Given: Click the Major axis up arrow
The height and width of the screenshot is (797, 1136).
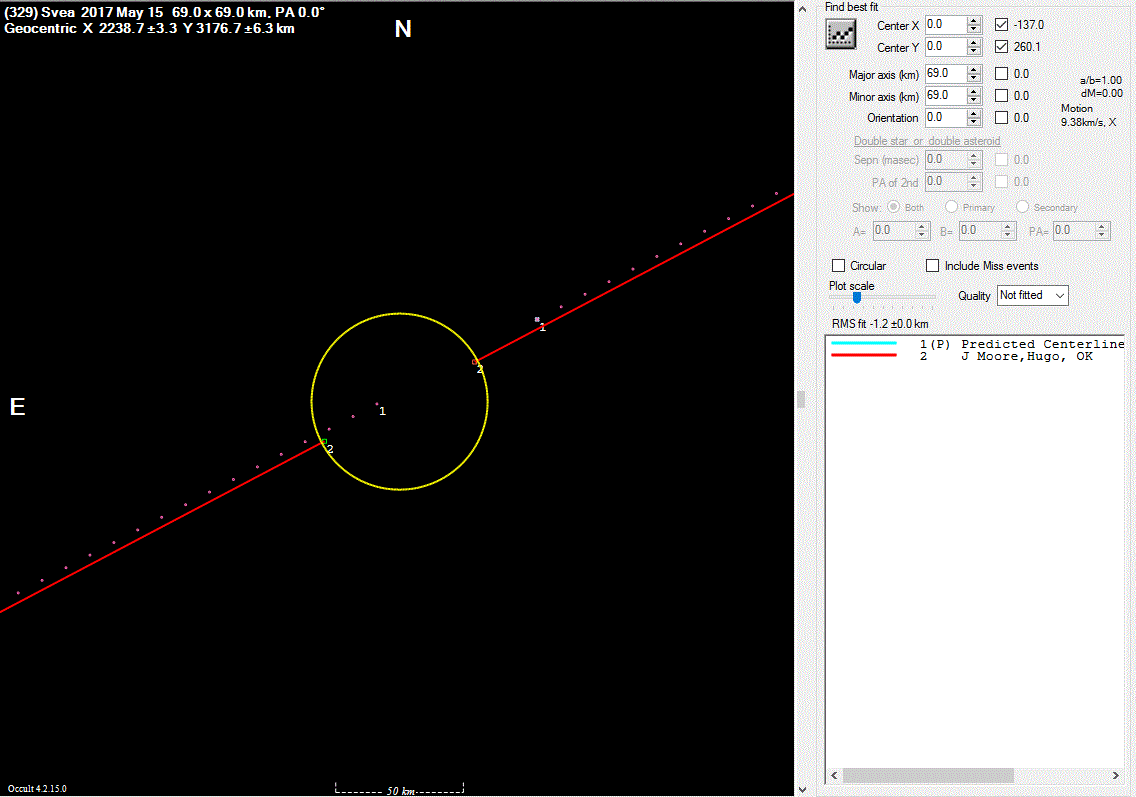Looking at the screenshot, I should coord(974,69).
